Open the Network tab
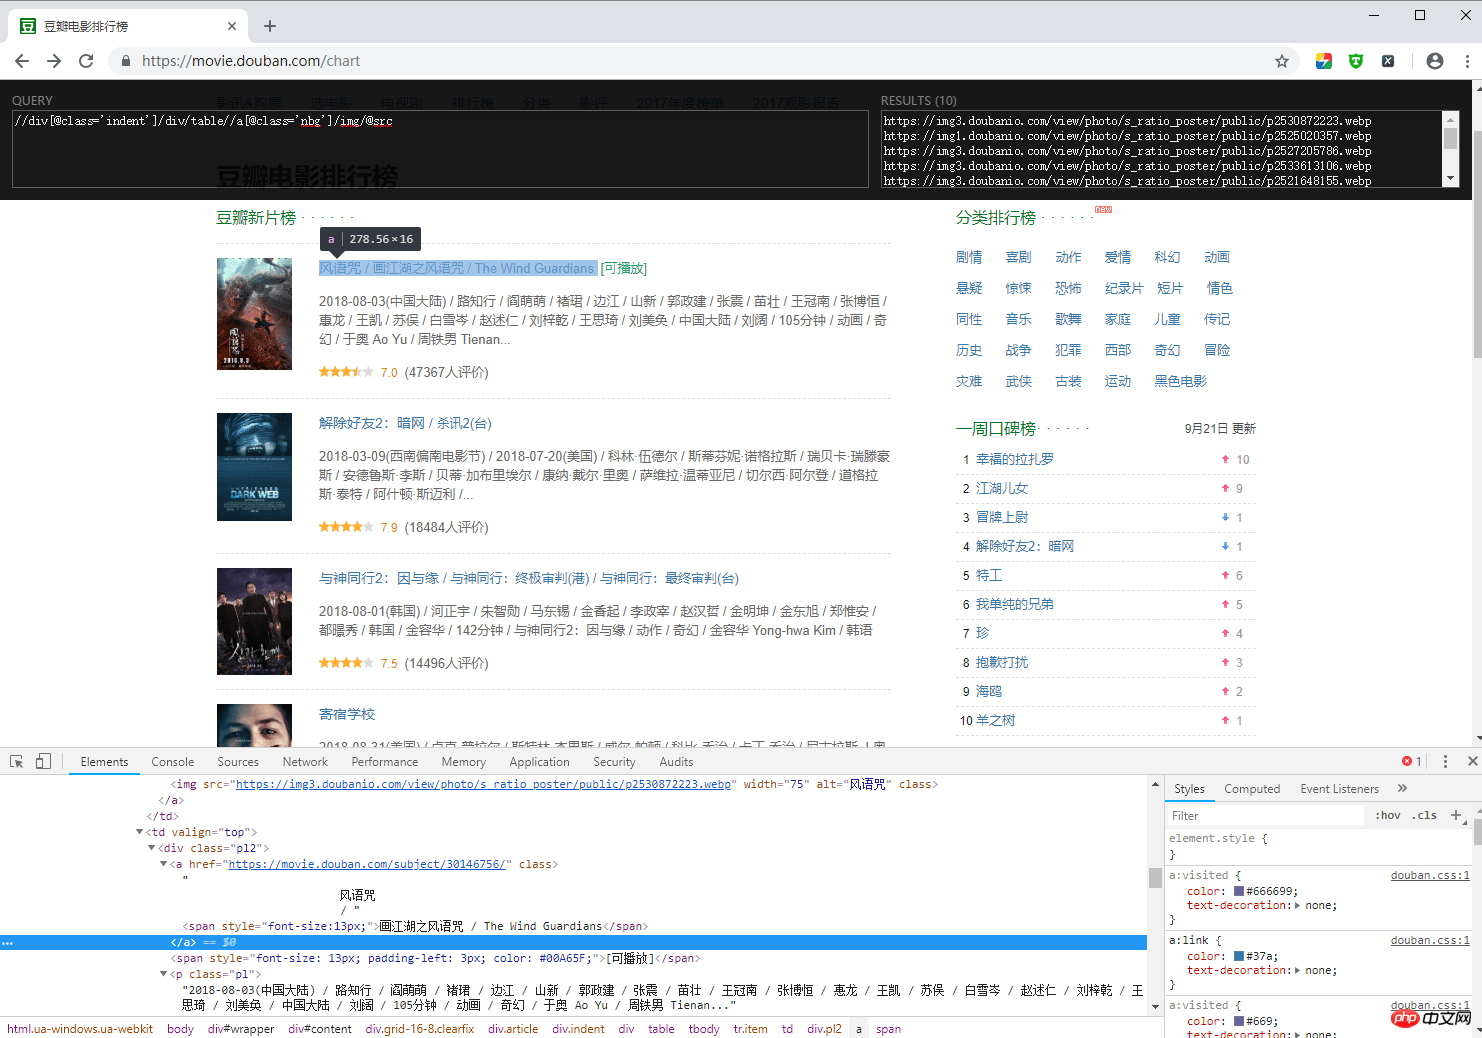This screenshot has width=1482, height=1038. 305,762
